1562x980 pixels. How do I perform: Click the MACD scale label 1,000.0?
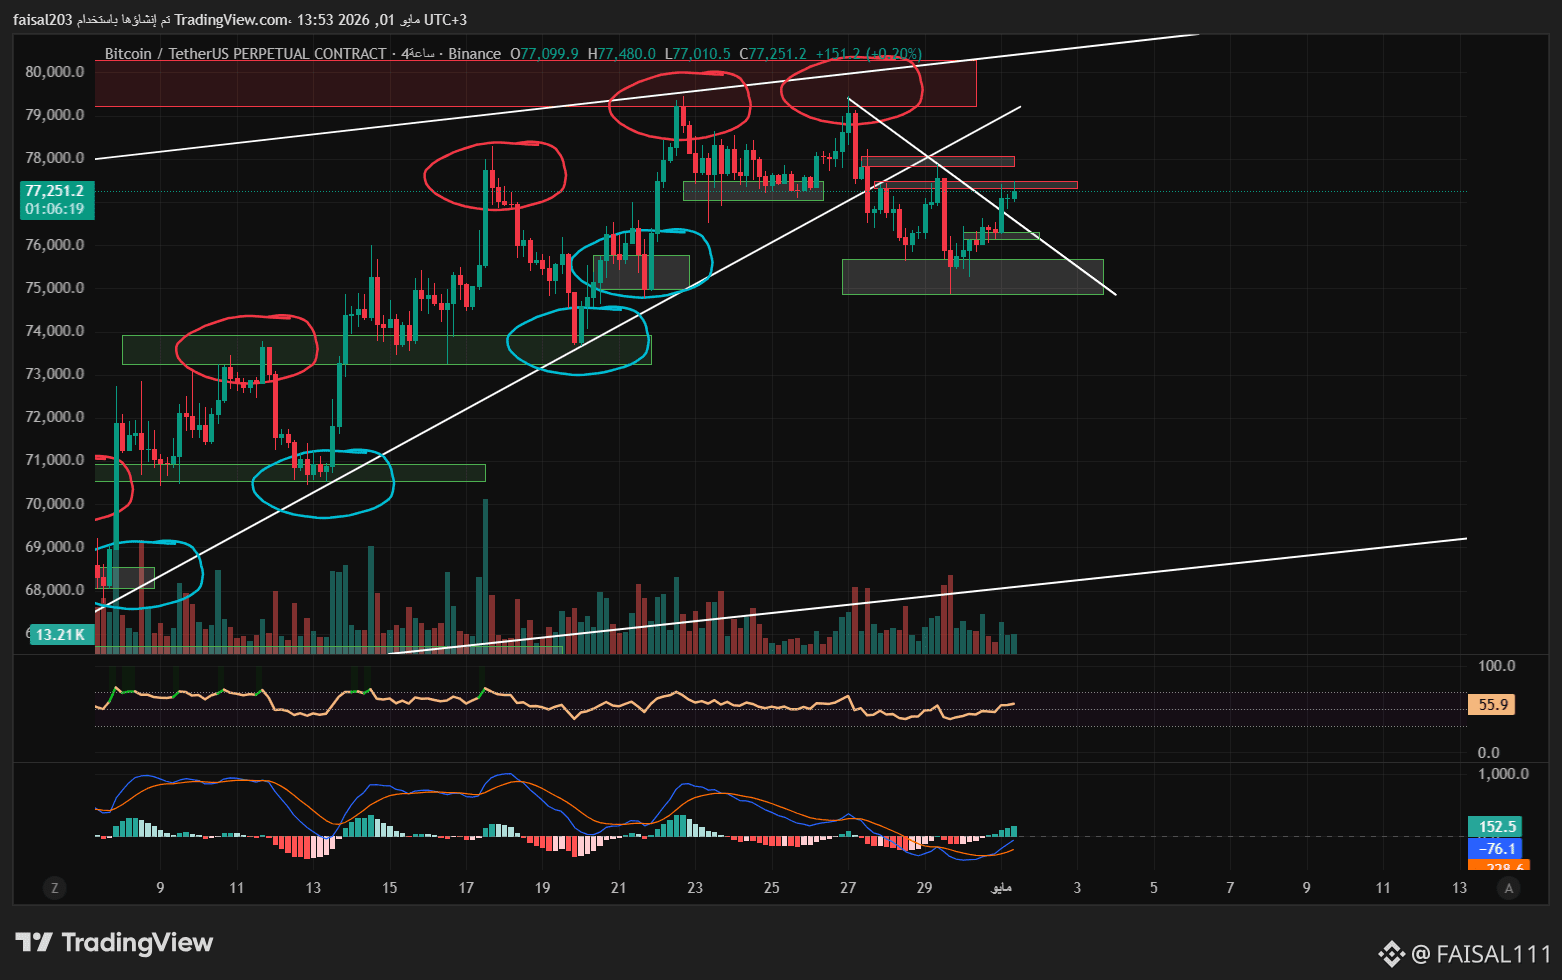pyautogui.click(x=1503, y=773)
